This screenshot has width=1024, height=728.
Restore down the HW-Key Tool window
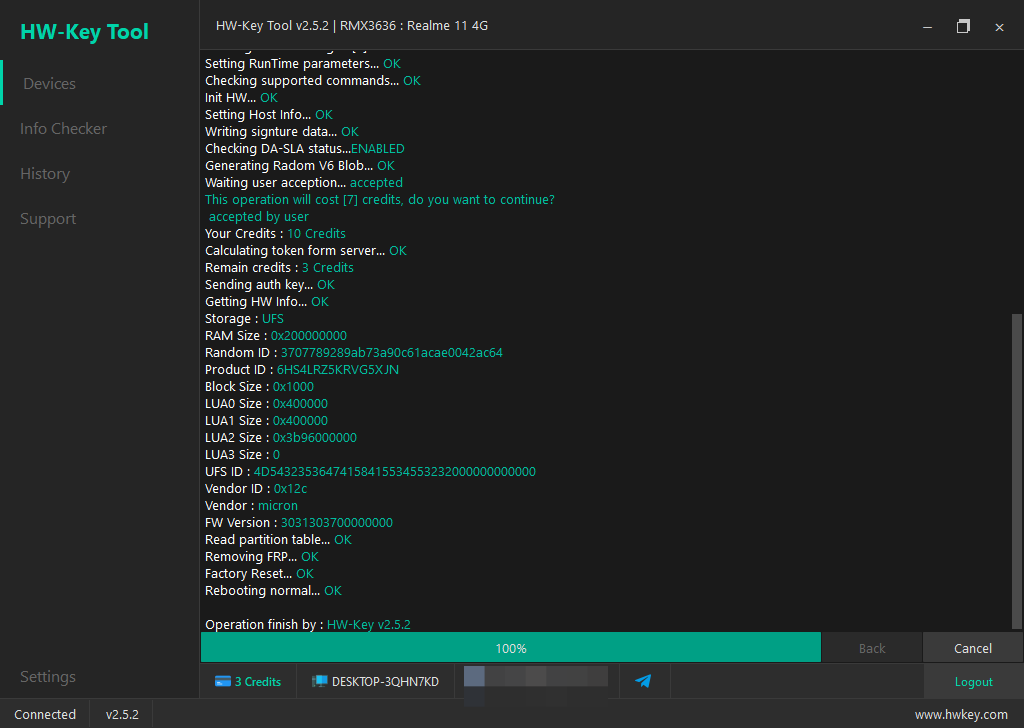(x=963, y=26)
